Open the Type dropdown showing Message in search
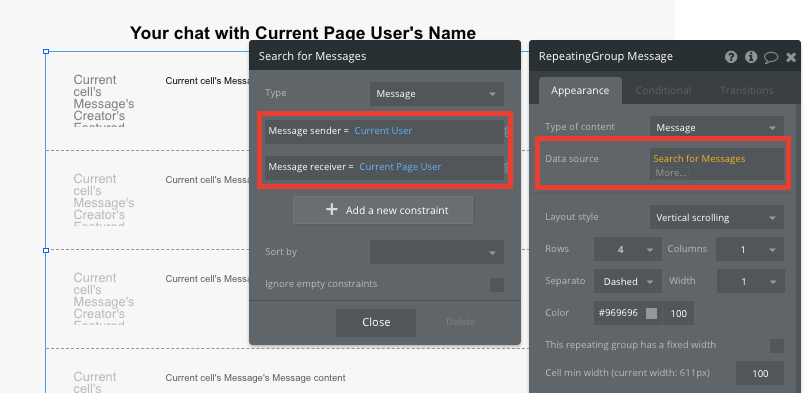Screen dimensions: 808x393 coord(436,94)
